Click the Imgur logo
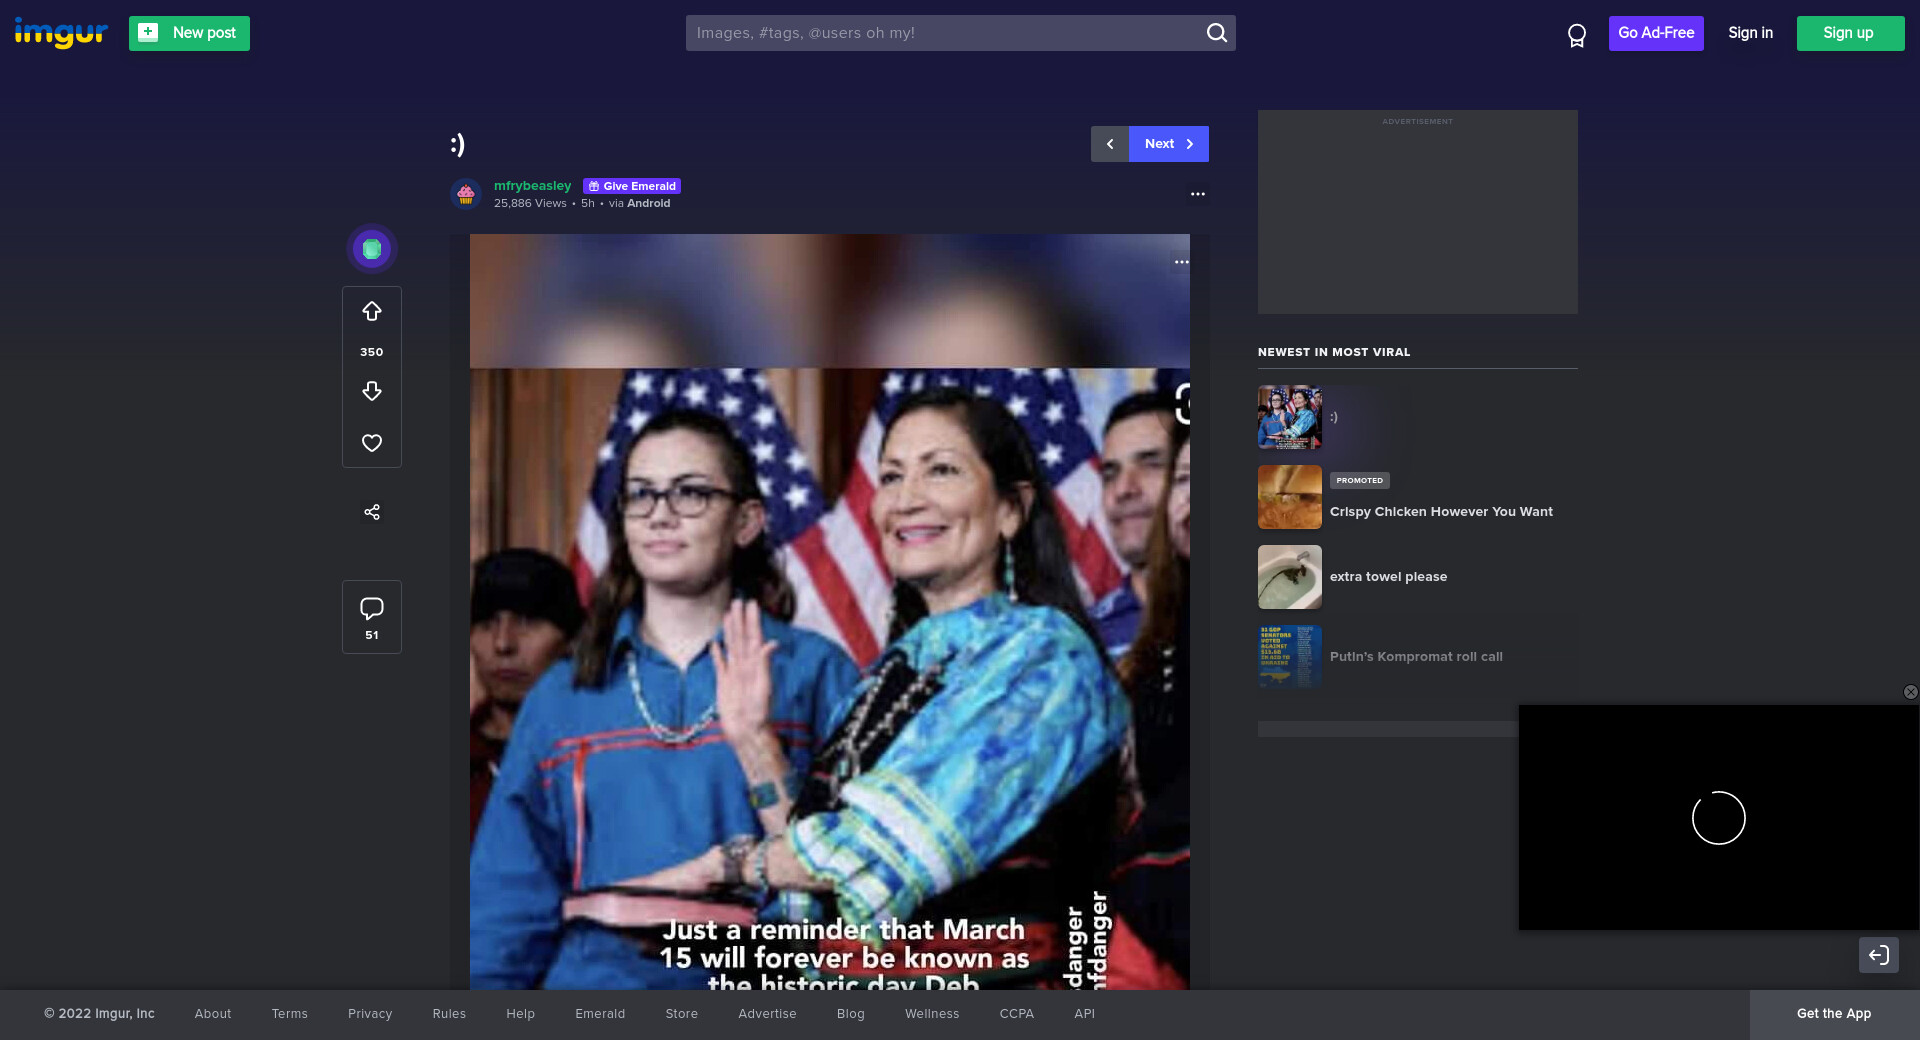1920x1040 pixels. 61,33
